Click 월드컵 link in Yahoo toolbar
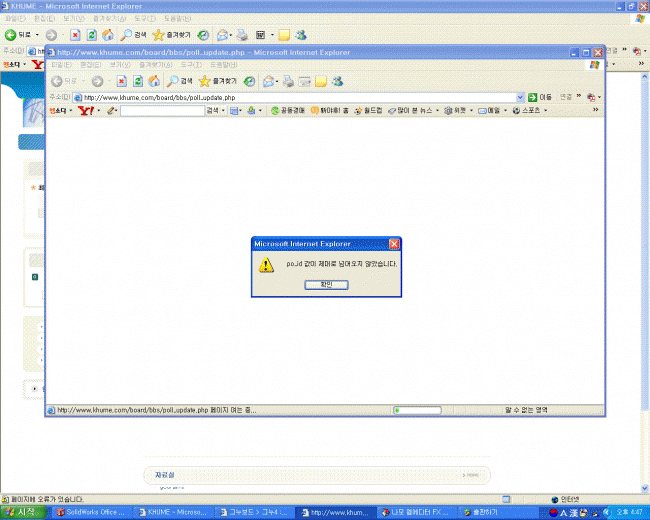 click(x=369, y=111)
